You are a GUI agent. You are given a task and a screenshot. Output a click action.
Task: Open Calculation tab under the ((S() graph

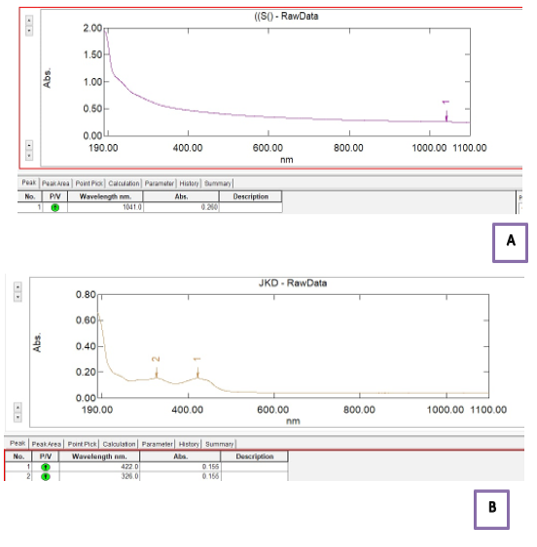(x=124, y=183)
